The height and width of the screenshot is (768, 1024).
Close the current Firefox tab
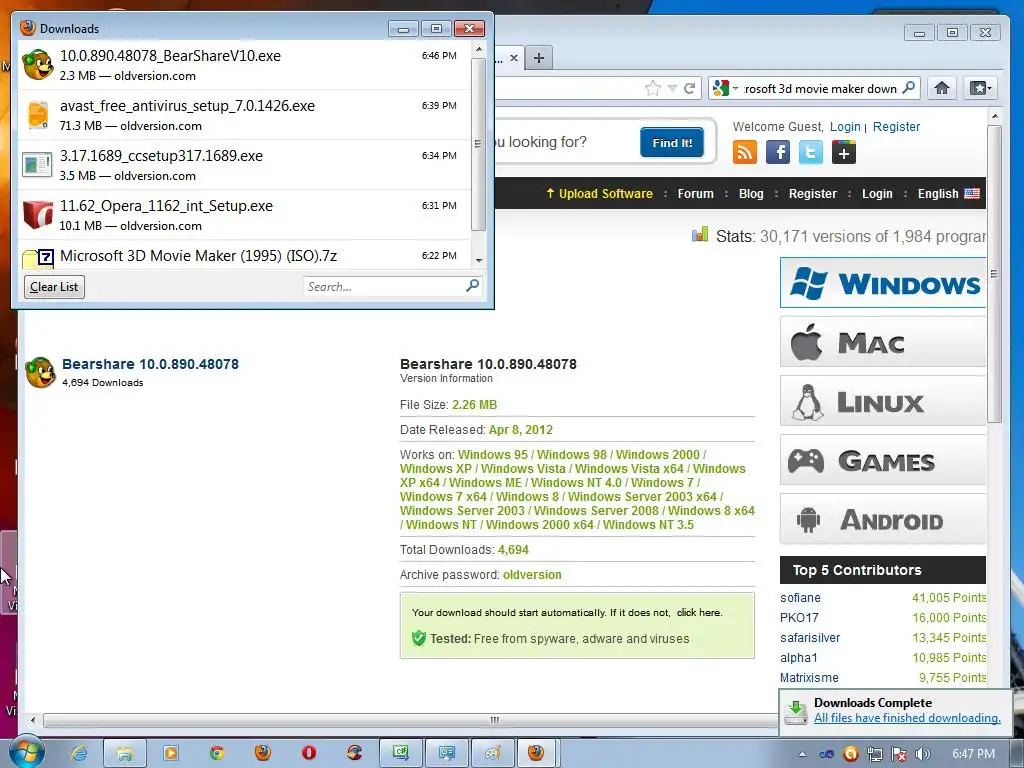pos(514,58)
